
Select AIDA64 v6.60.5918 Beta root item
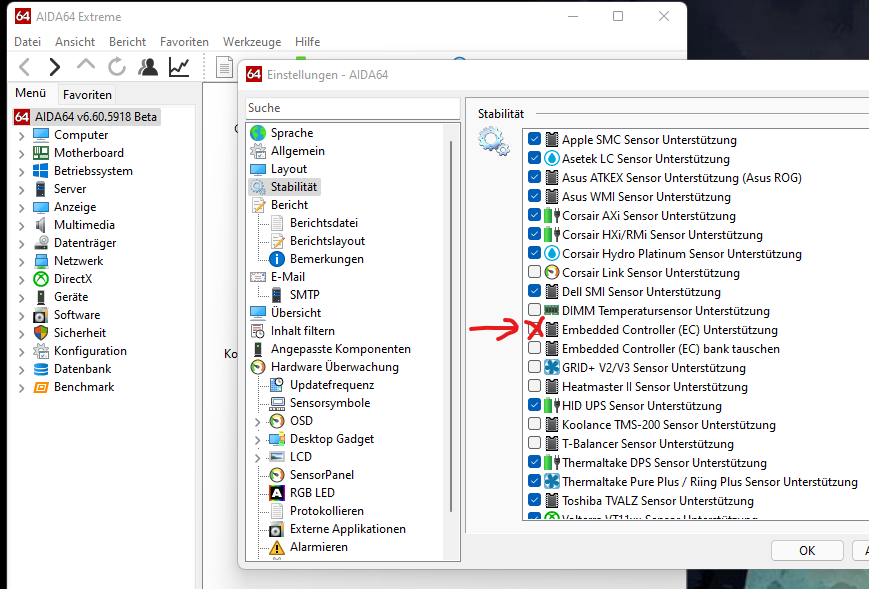click(87, 117)
